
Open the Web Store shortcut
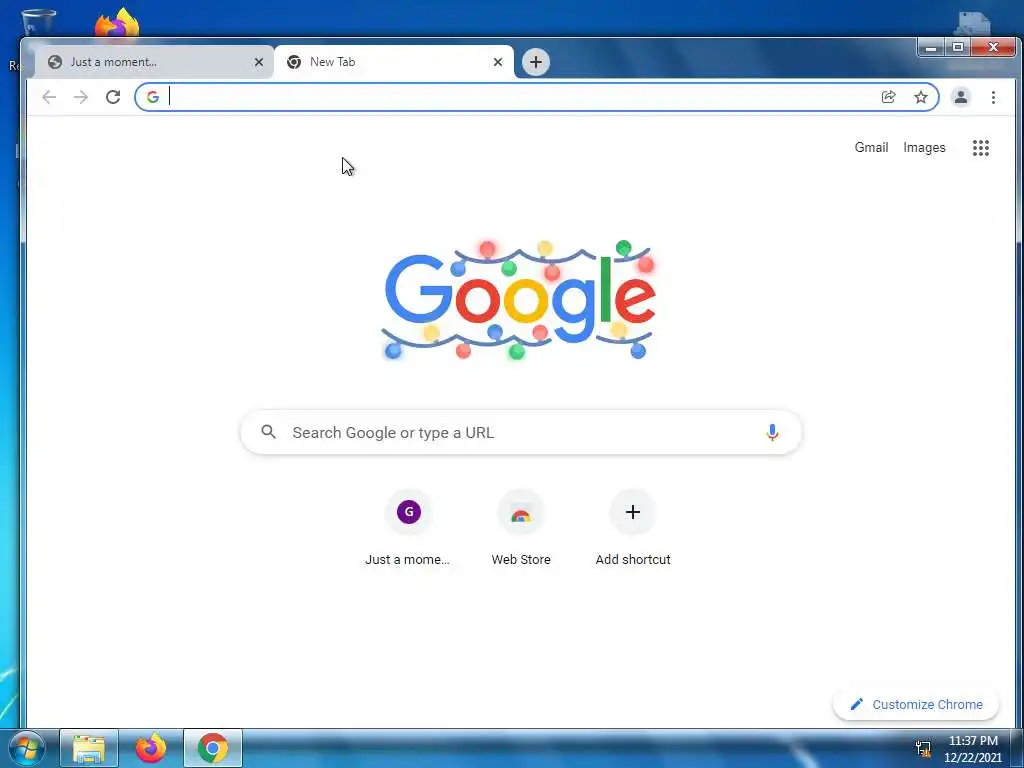(520, 528)
